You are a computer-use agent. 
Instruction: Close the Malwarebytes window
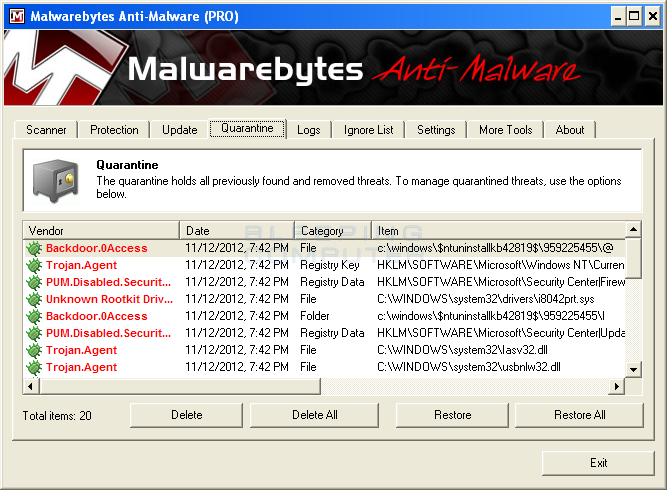(x=652, y=17)
